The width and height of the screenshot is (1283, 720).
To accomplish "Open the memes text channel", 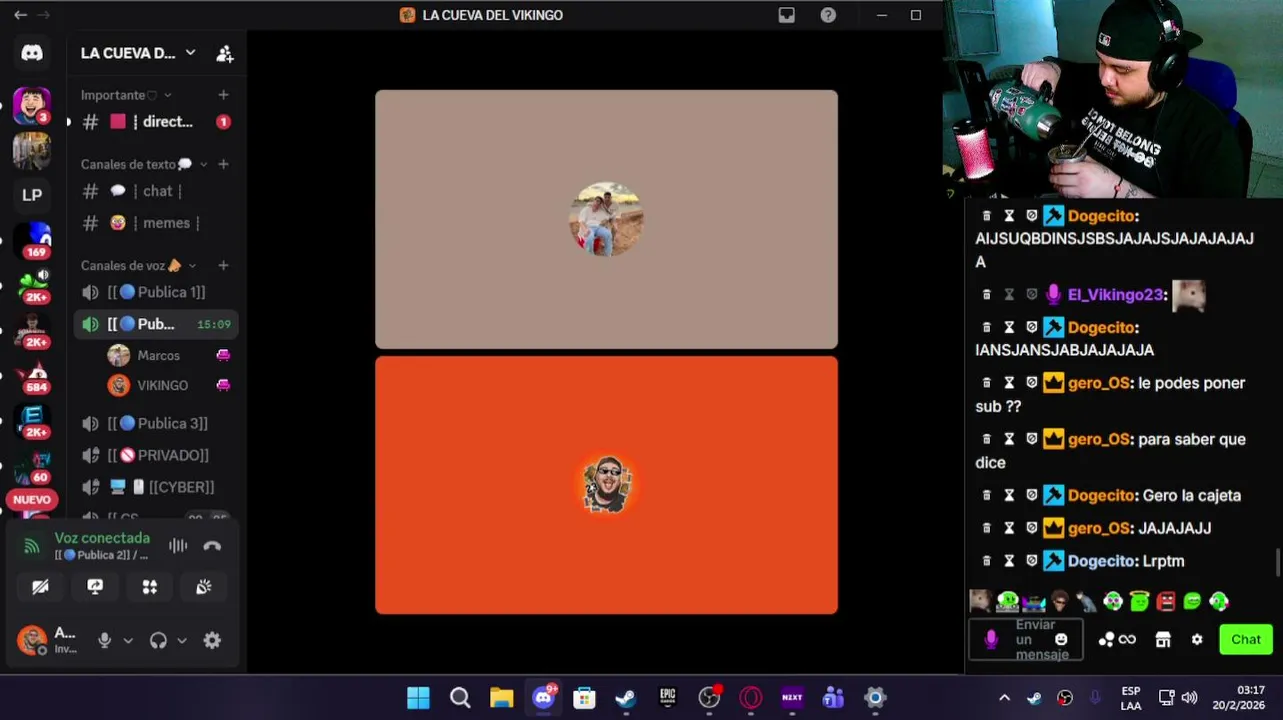I will coord(155,223).
